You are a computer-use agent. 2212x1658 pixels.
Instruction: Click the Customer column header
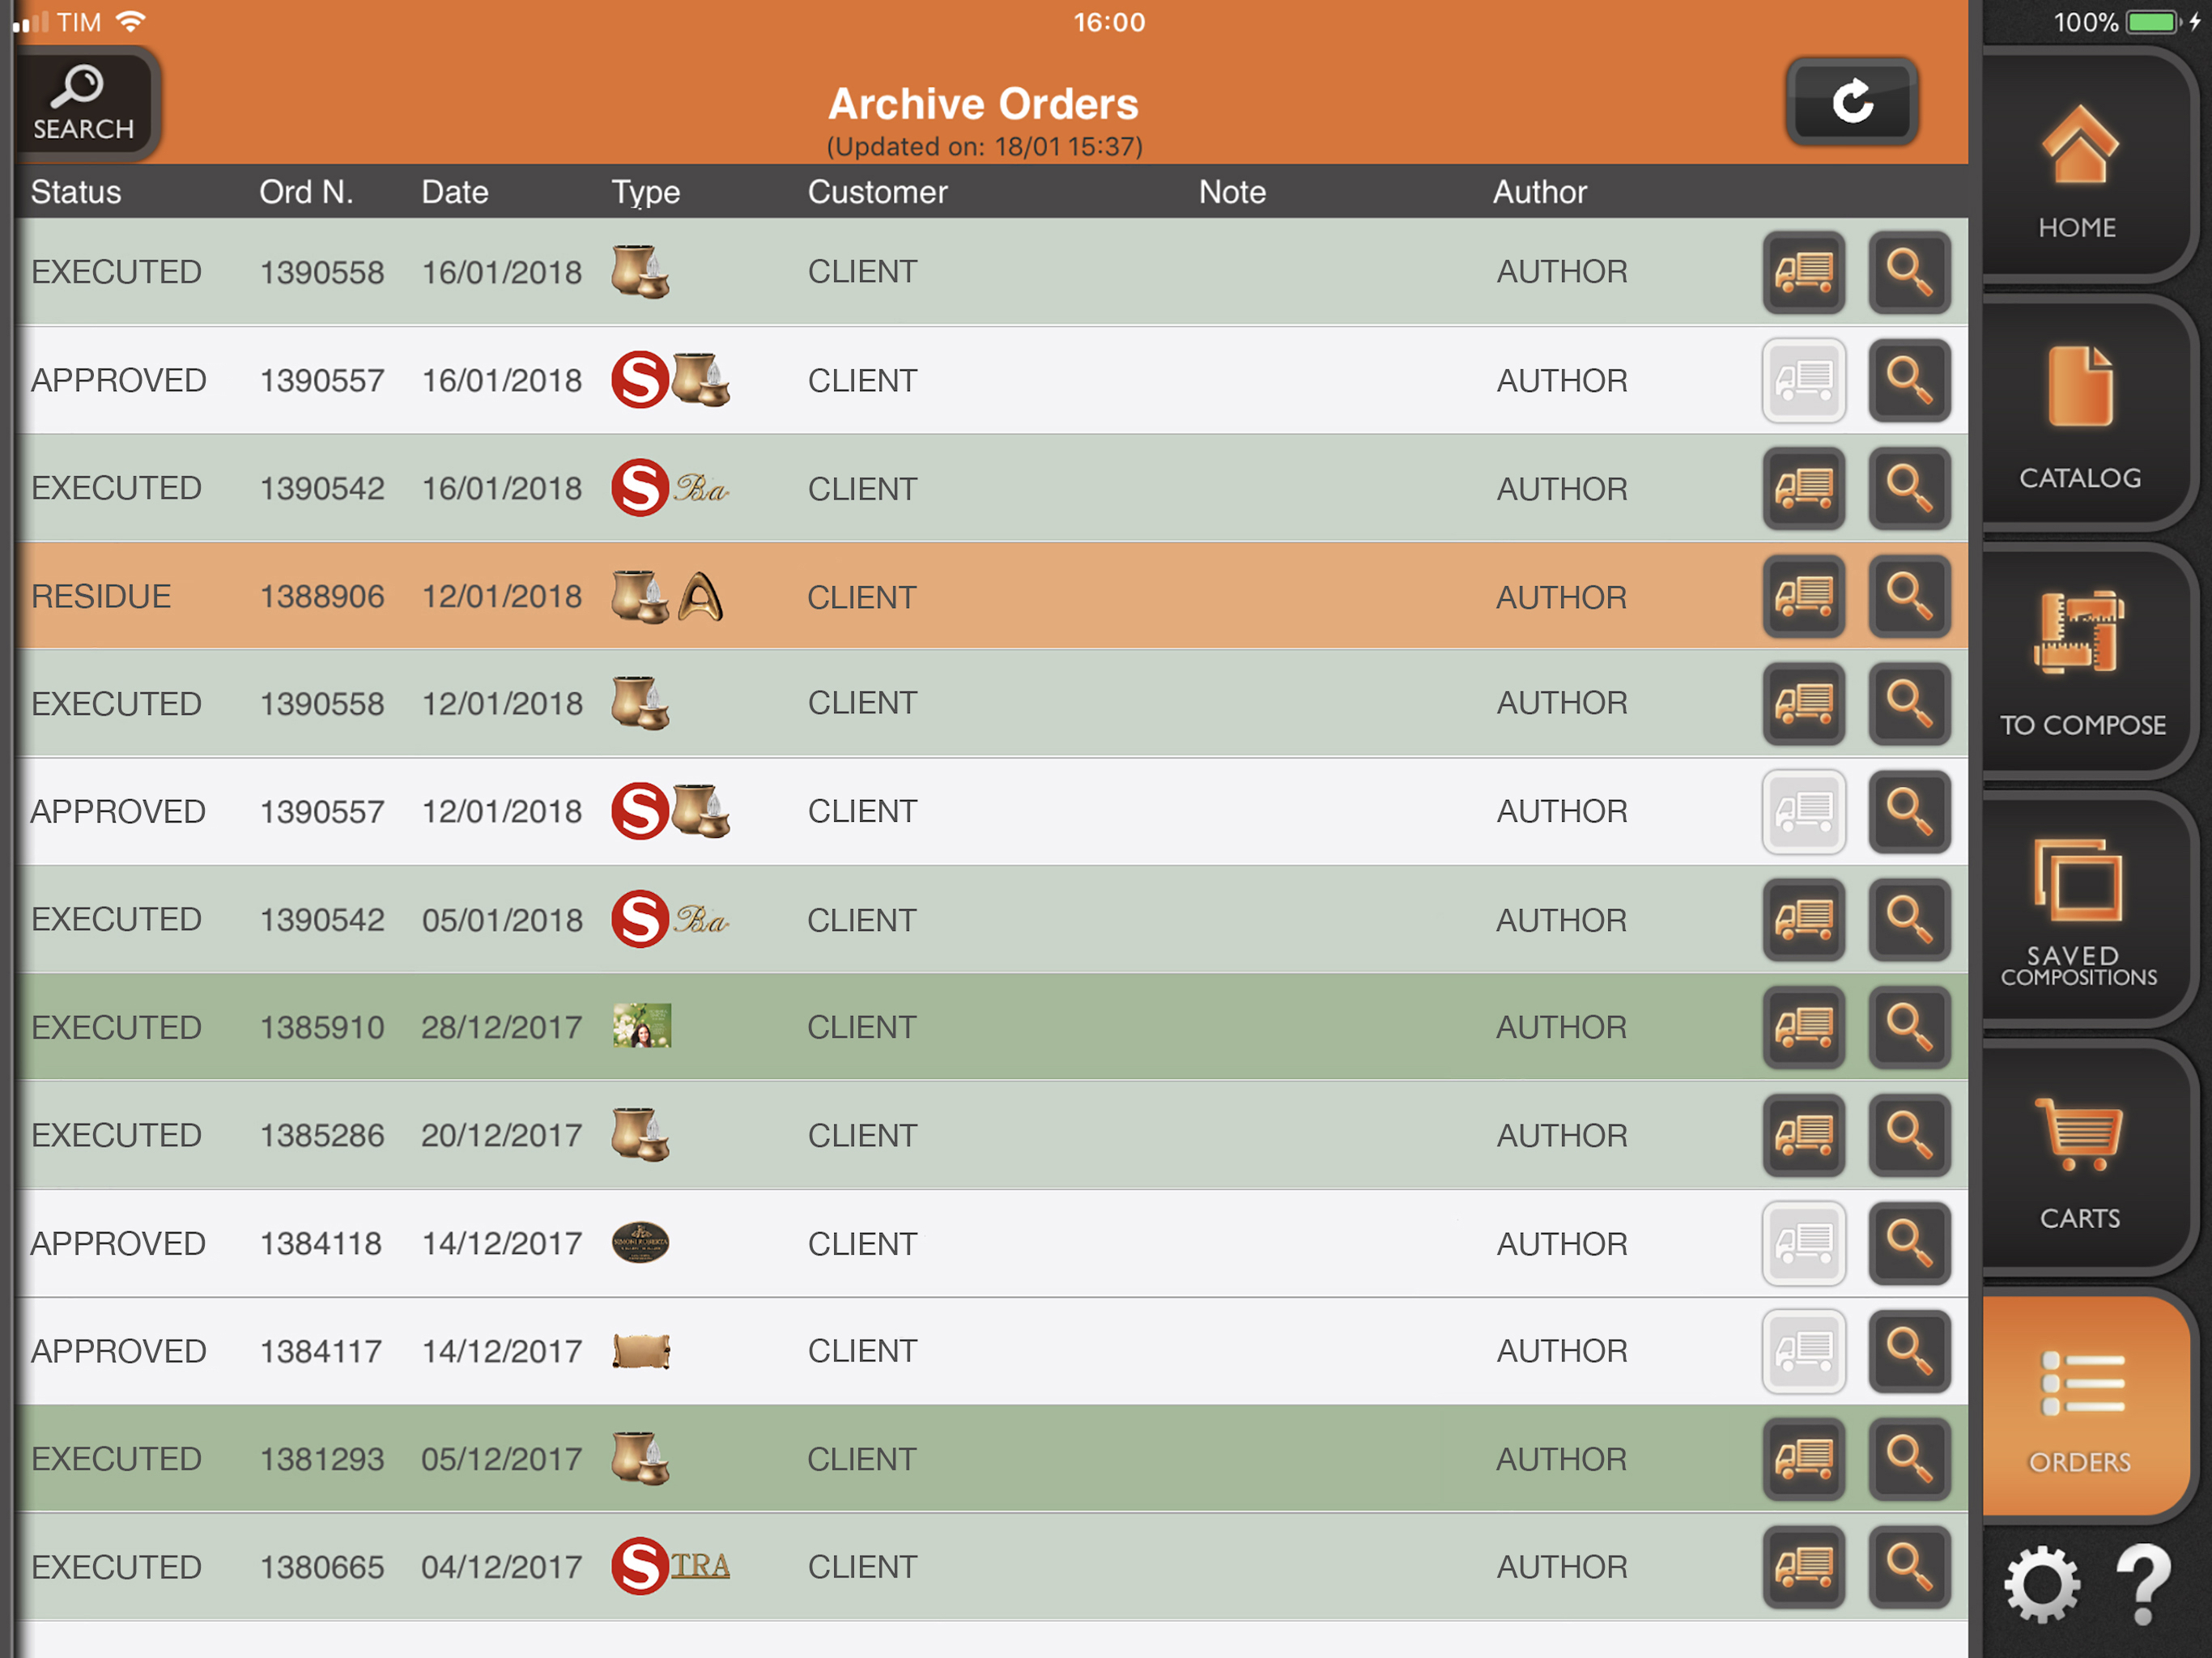point(877,192)
